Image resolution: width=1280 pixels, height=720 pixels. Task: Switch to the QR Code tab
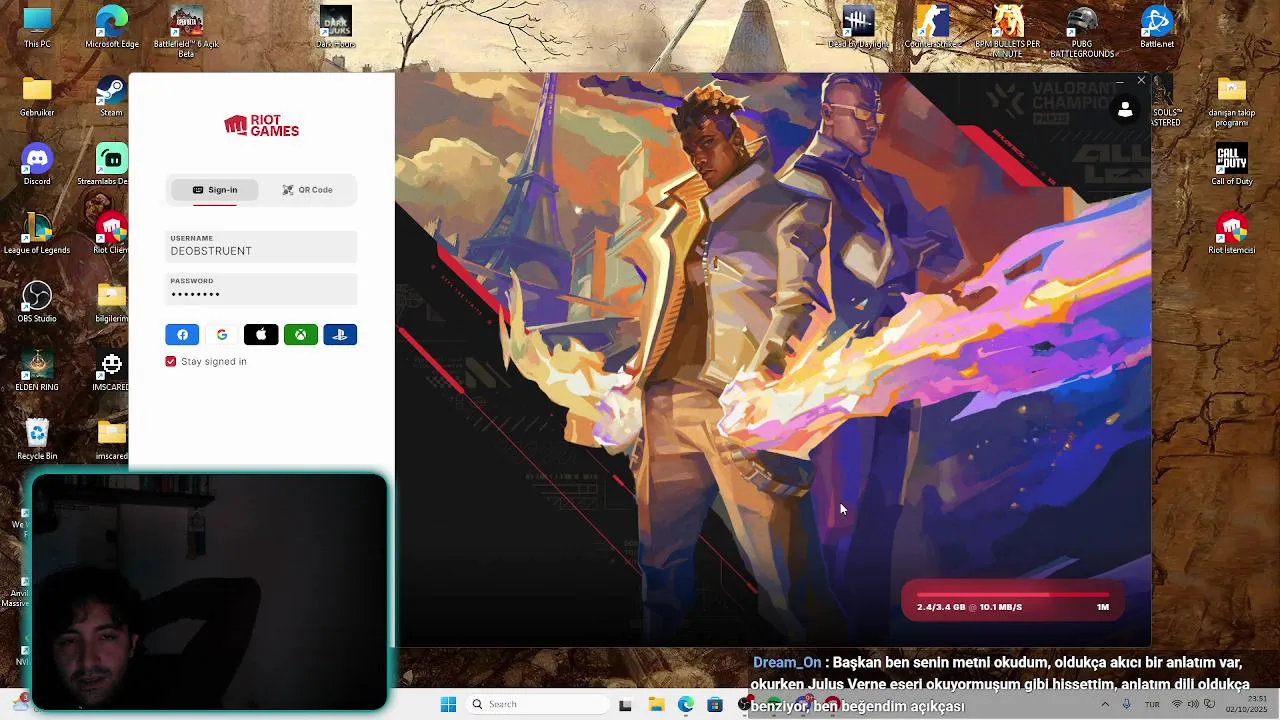(307, 190)
